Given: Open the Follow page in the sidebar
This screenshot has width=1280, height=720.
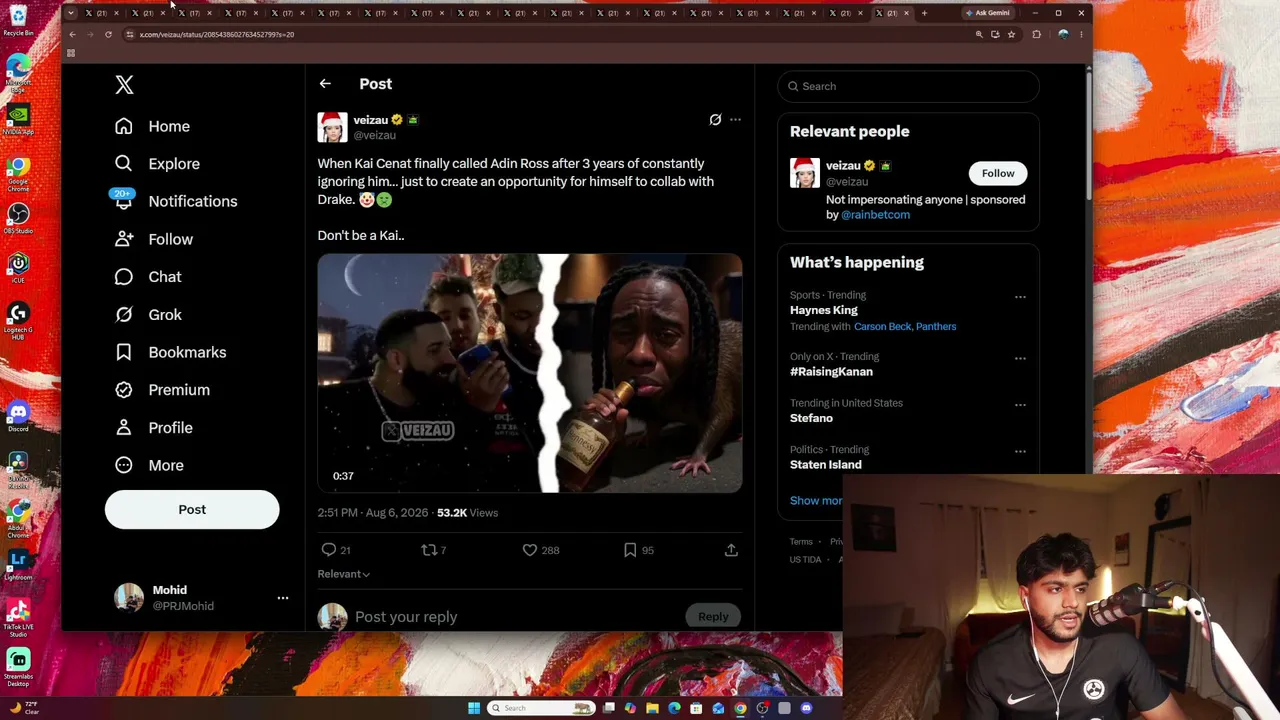Looking at the screenshot, I should coord(153,239).
